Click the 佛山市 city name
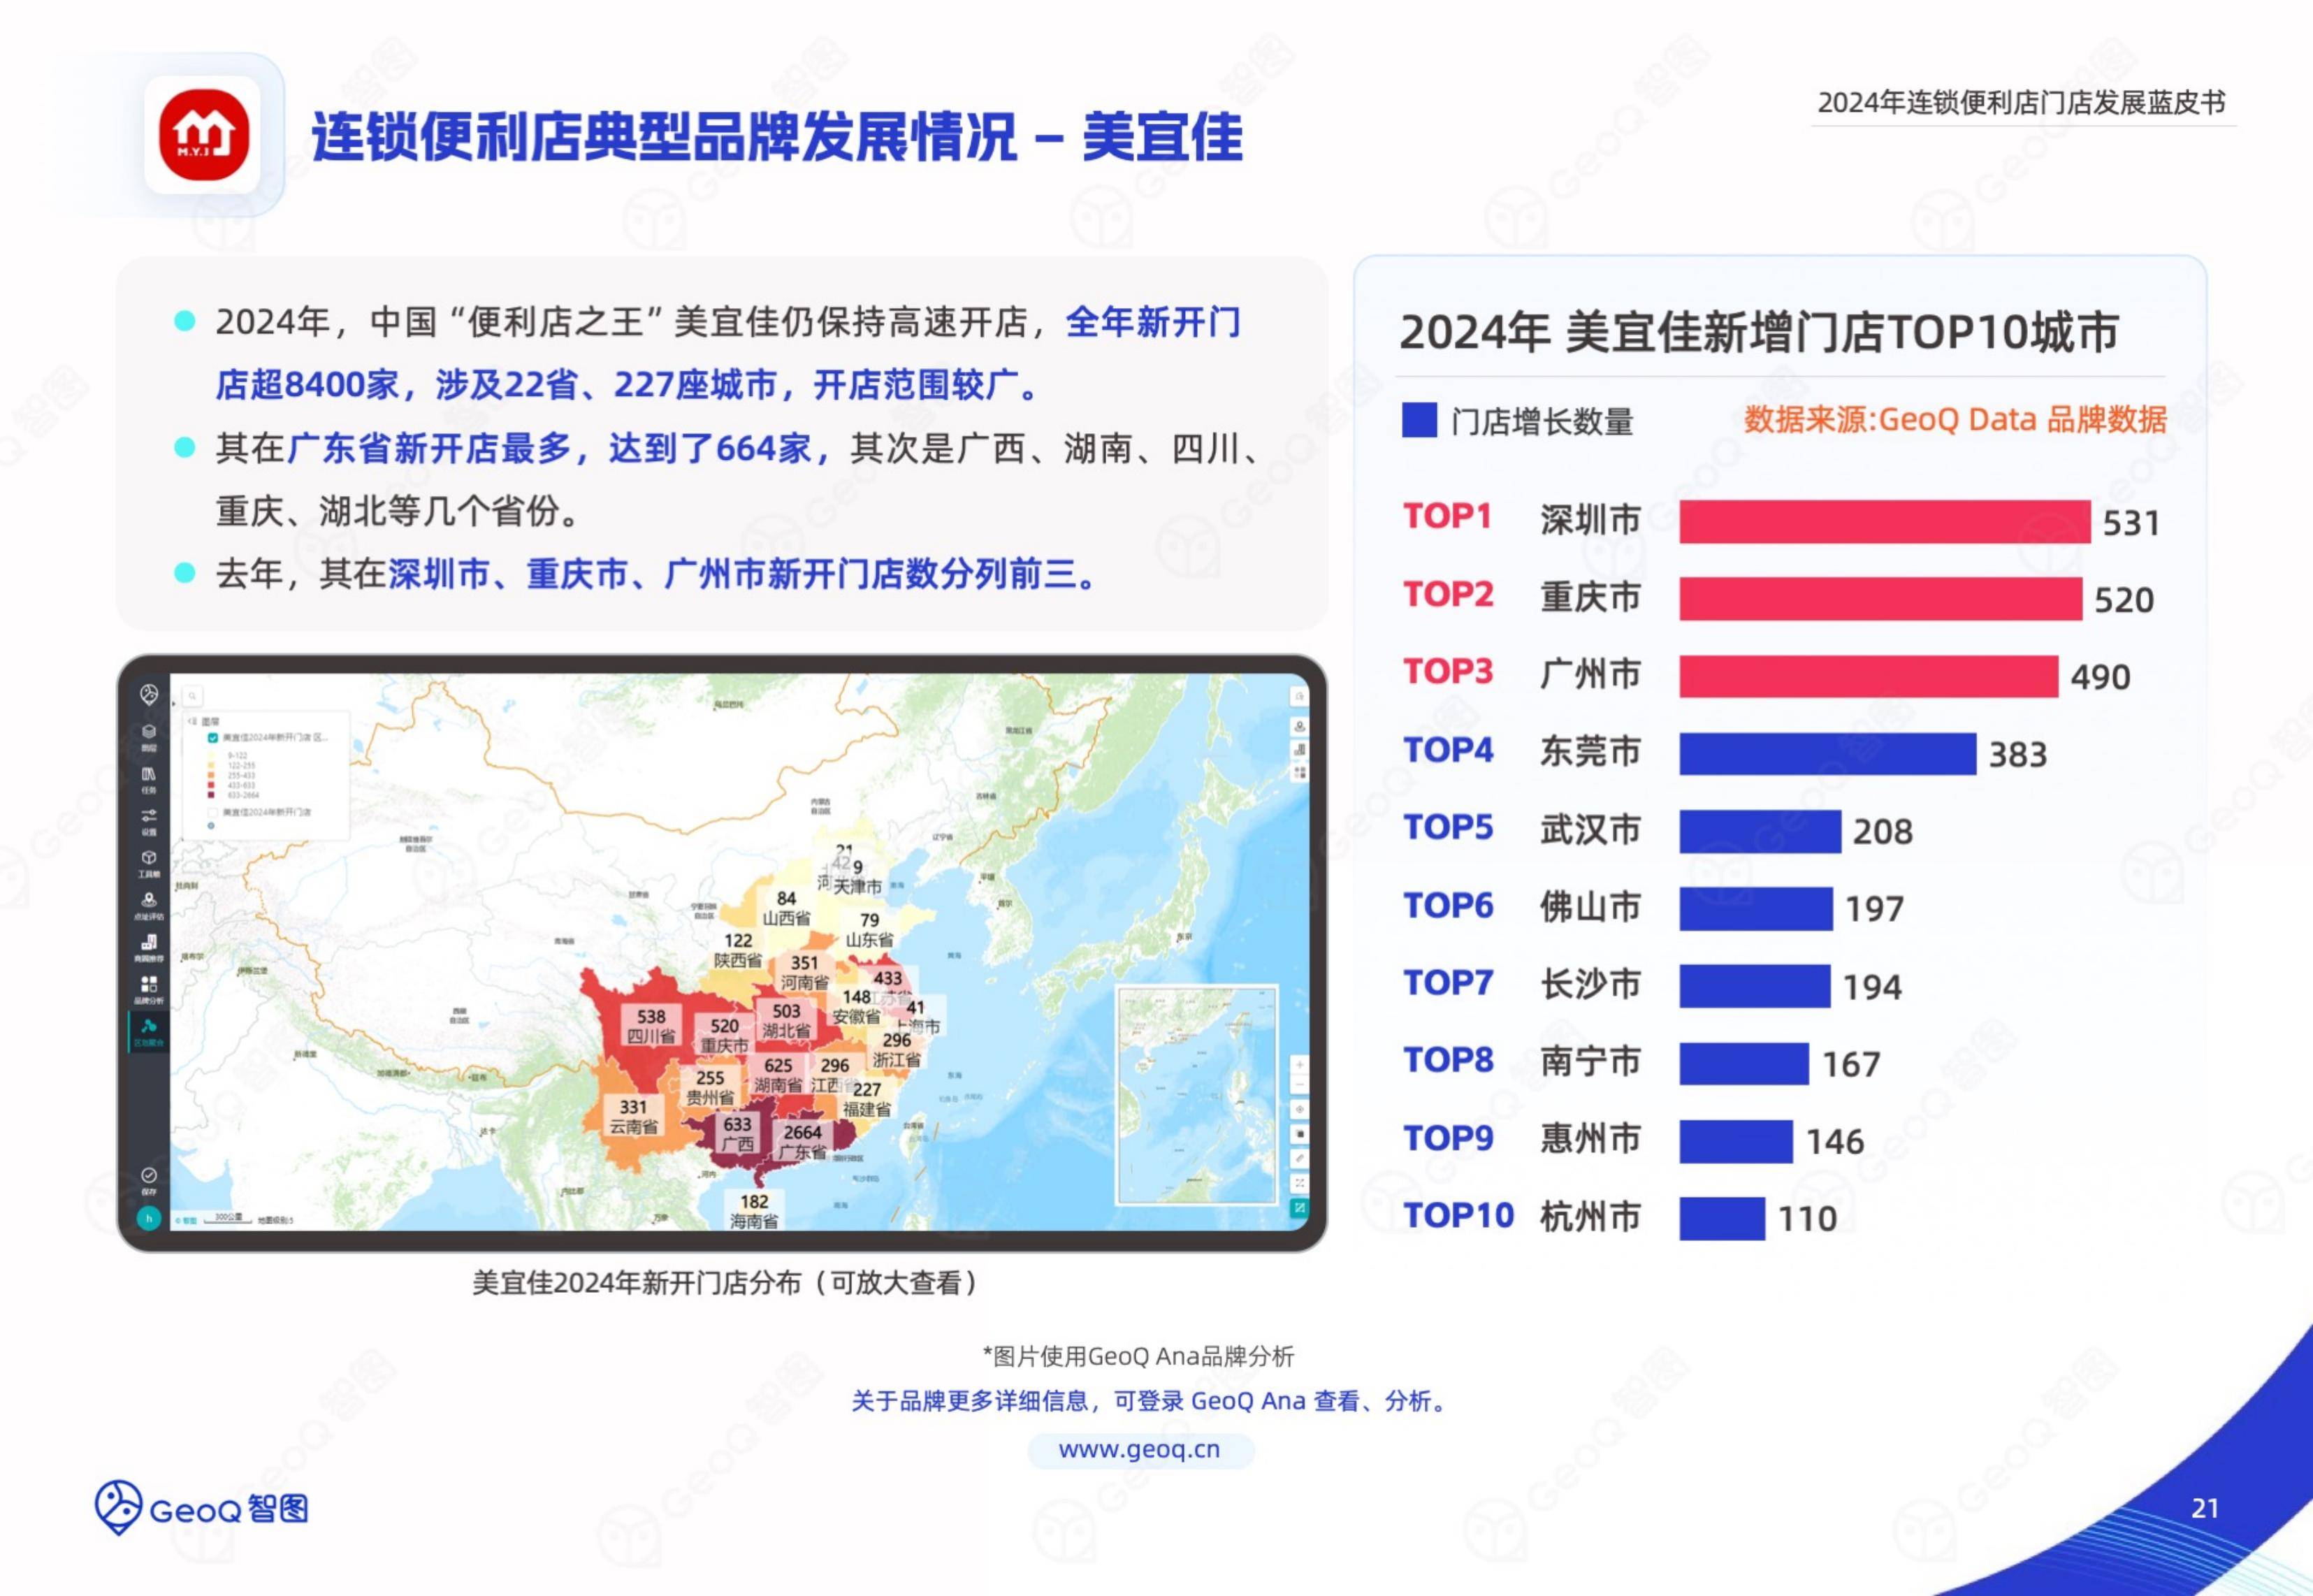Viewport: 2313px width, 1596px height. 1590,906
